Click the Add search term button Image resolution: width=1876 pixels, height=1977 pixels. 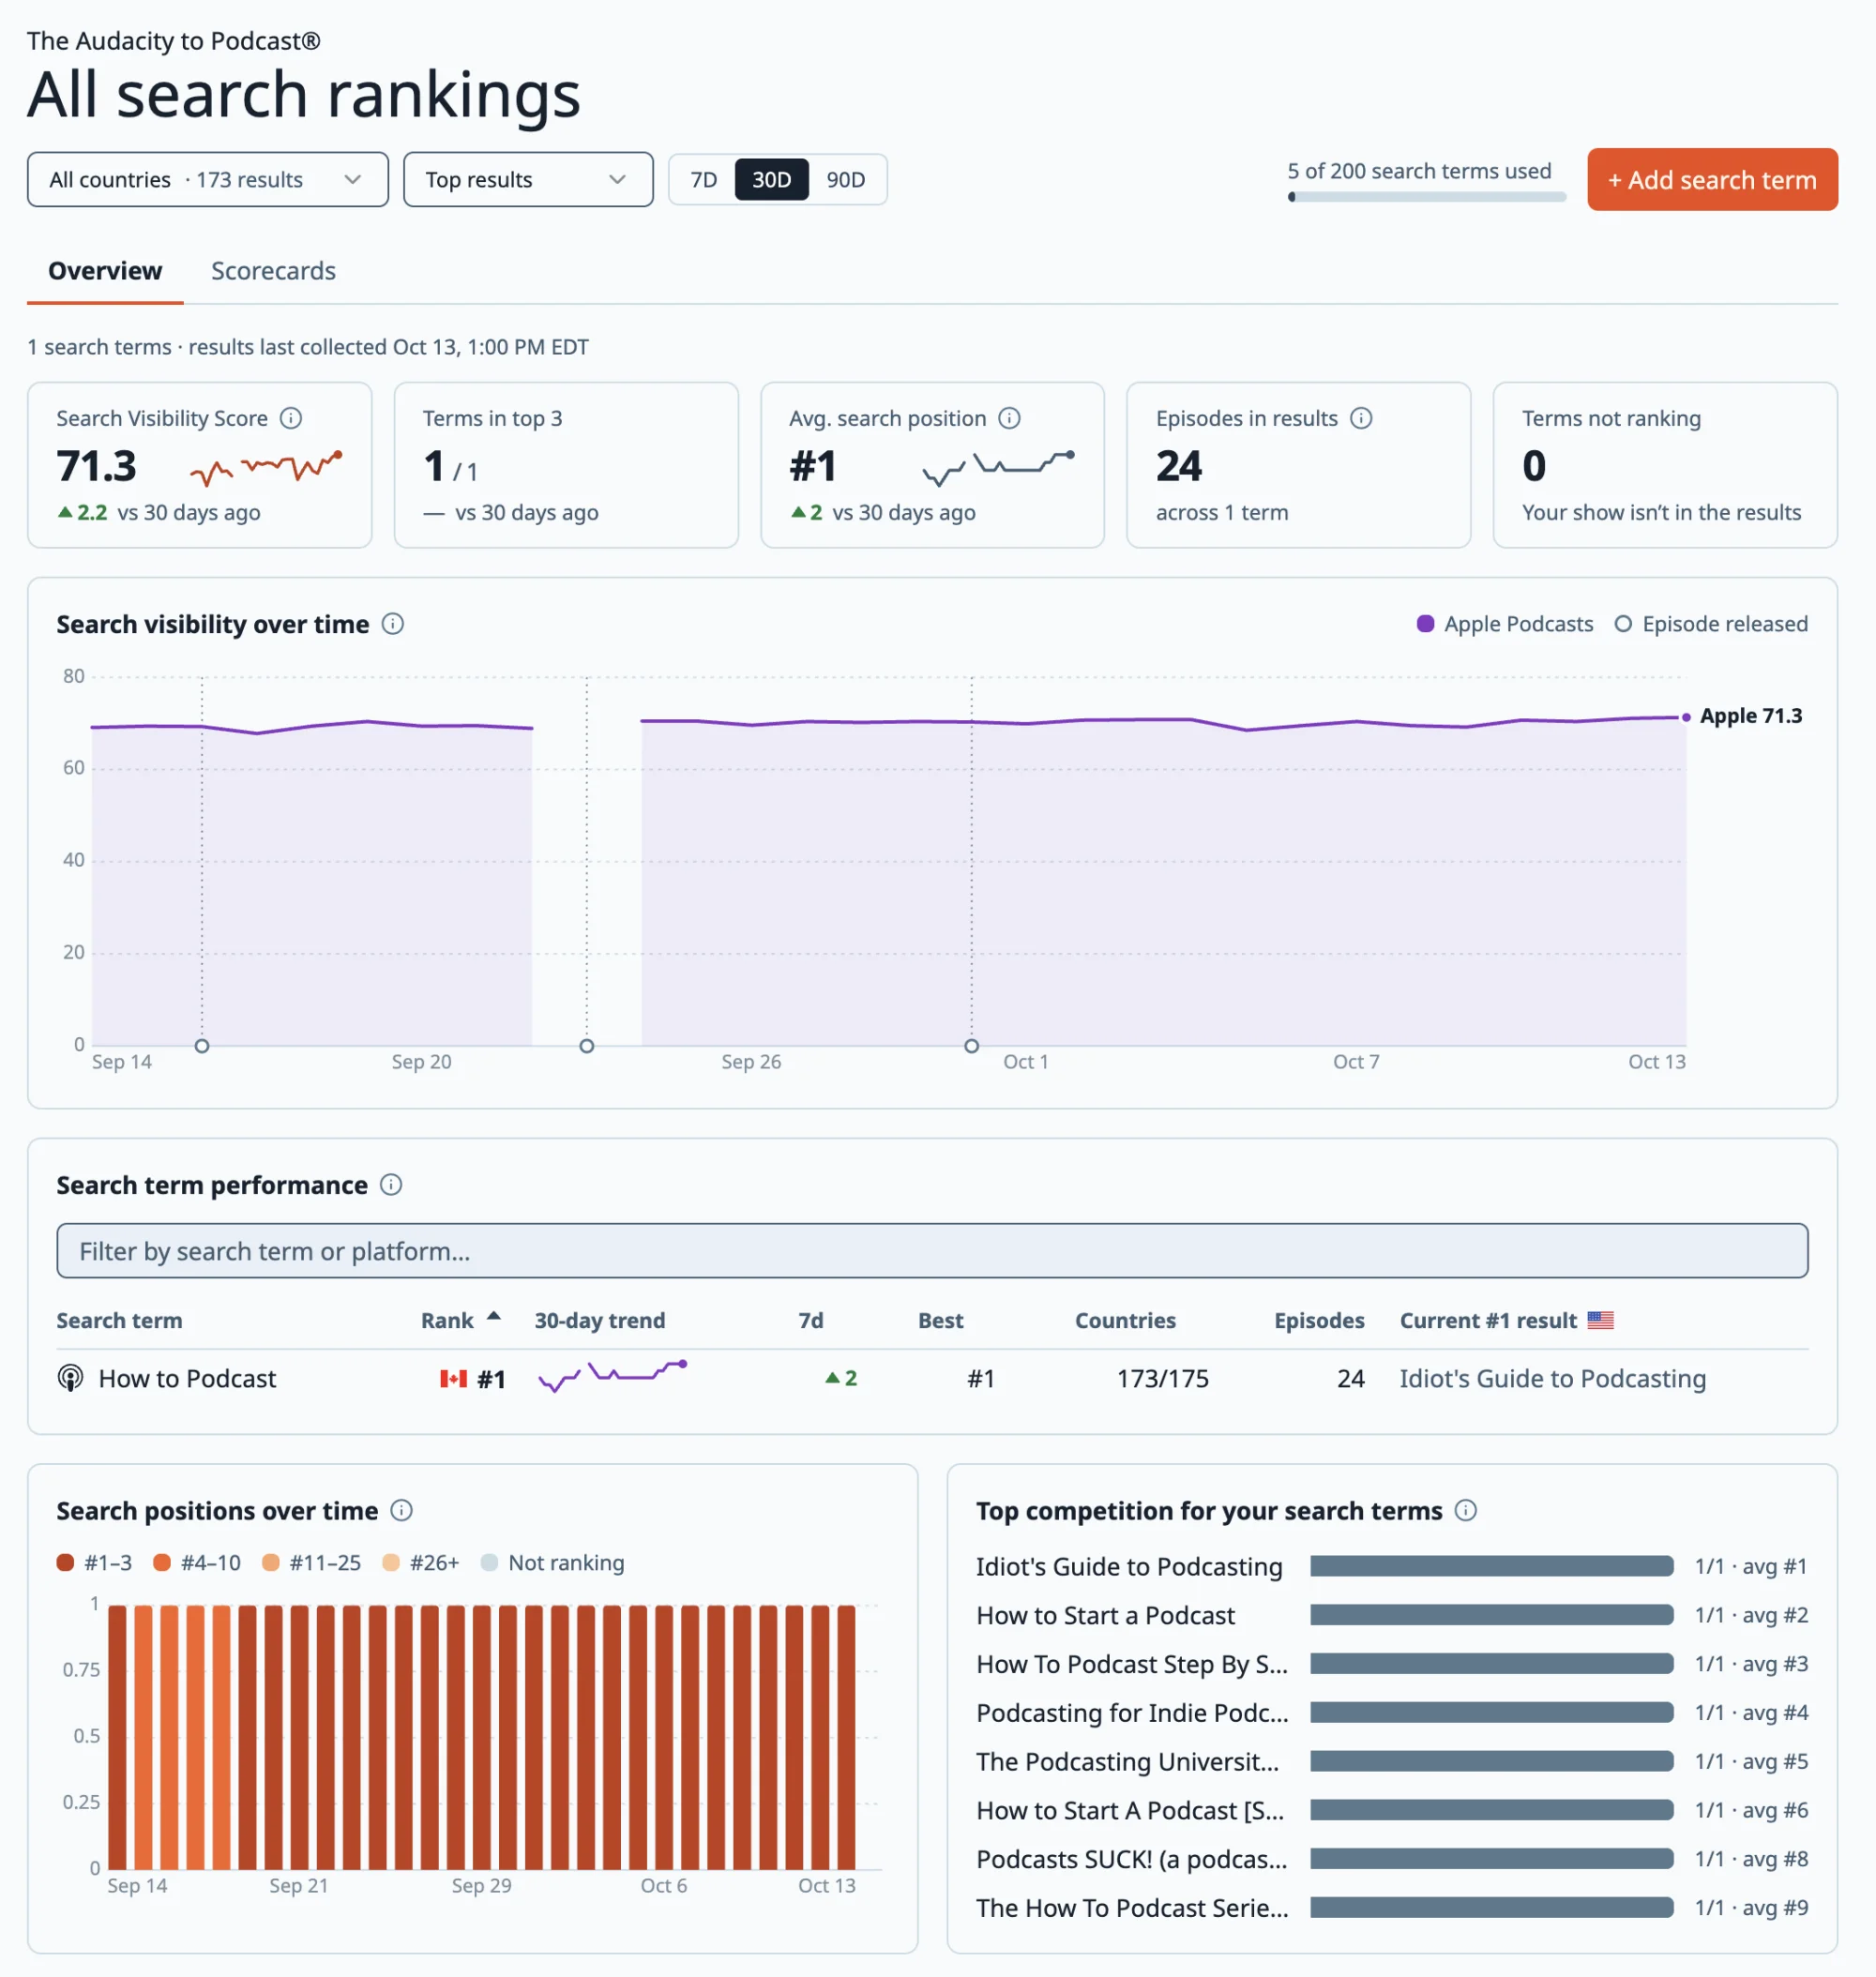1712,180
